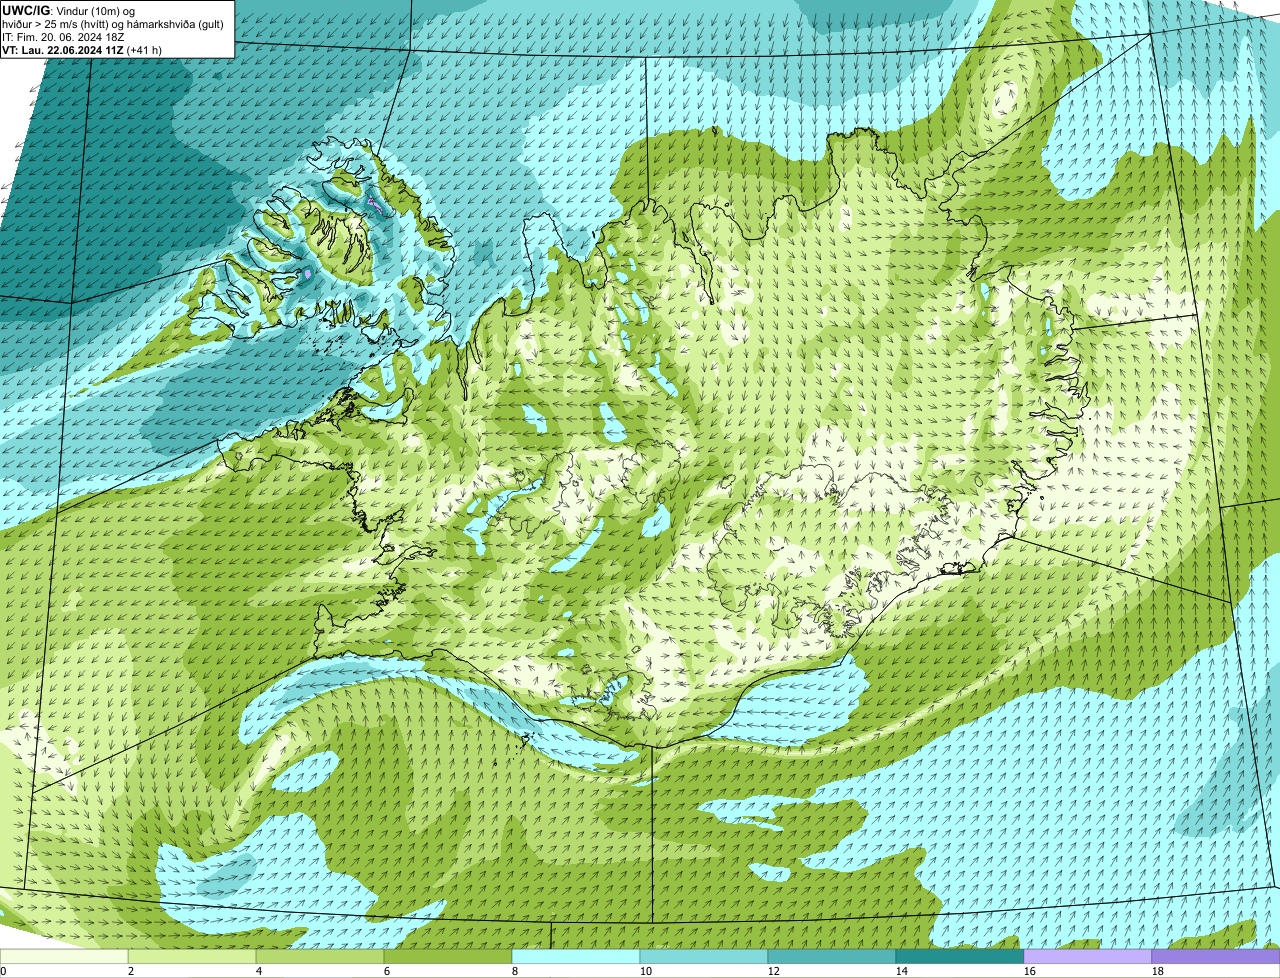Image resolution: width=1280 pixels, height=978 pixels.
Task: Click the legend label "4"
Action: pyautogui.click(x=259, y=971)
